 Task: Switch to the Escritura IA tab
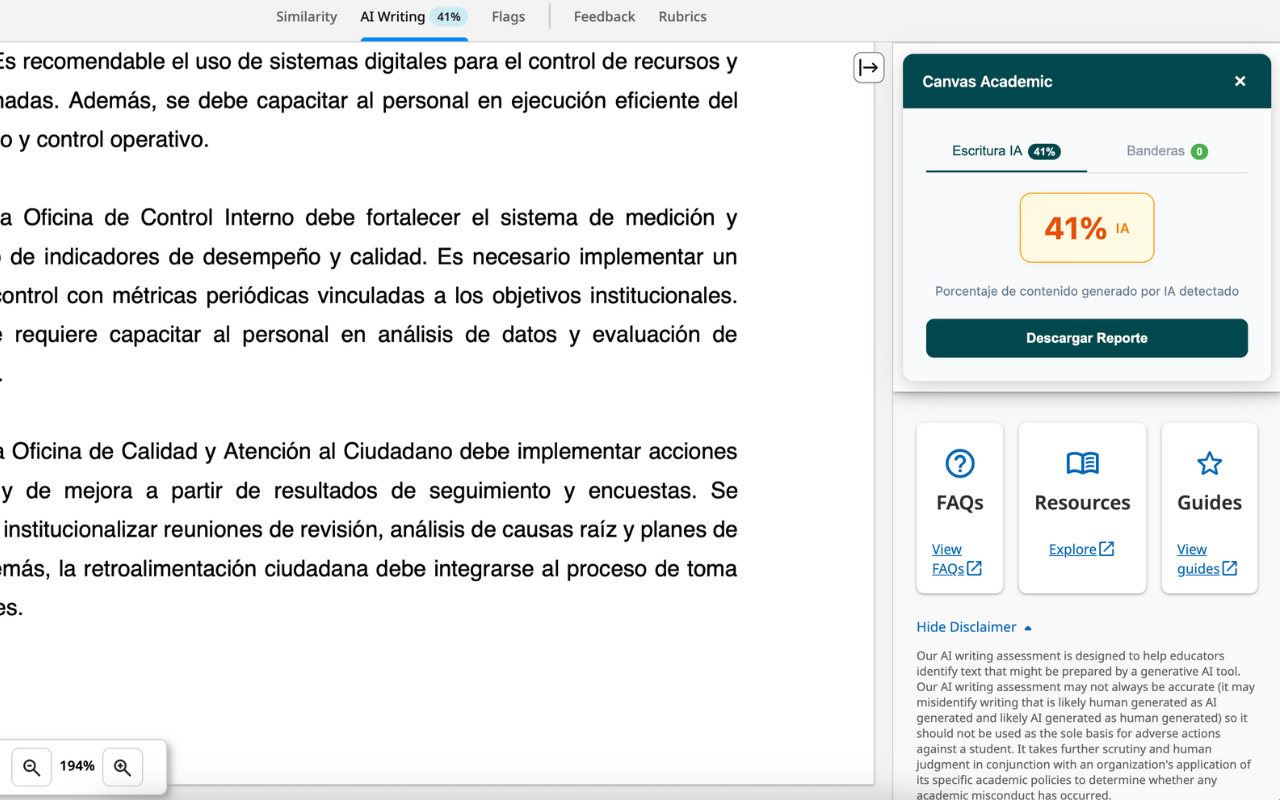1005,151
